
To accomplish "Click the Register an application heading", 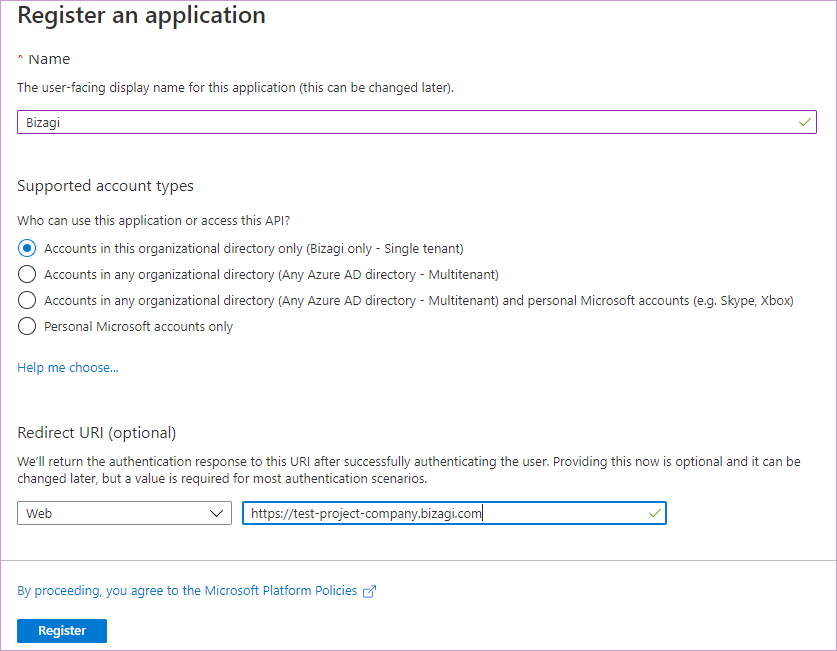I will click(141, 15).
